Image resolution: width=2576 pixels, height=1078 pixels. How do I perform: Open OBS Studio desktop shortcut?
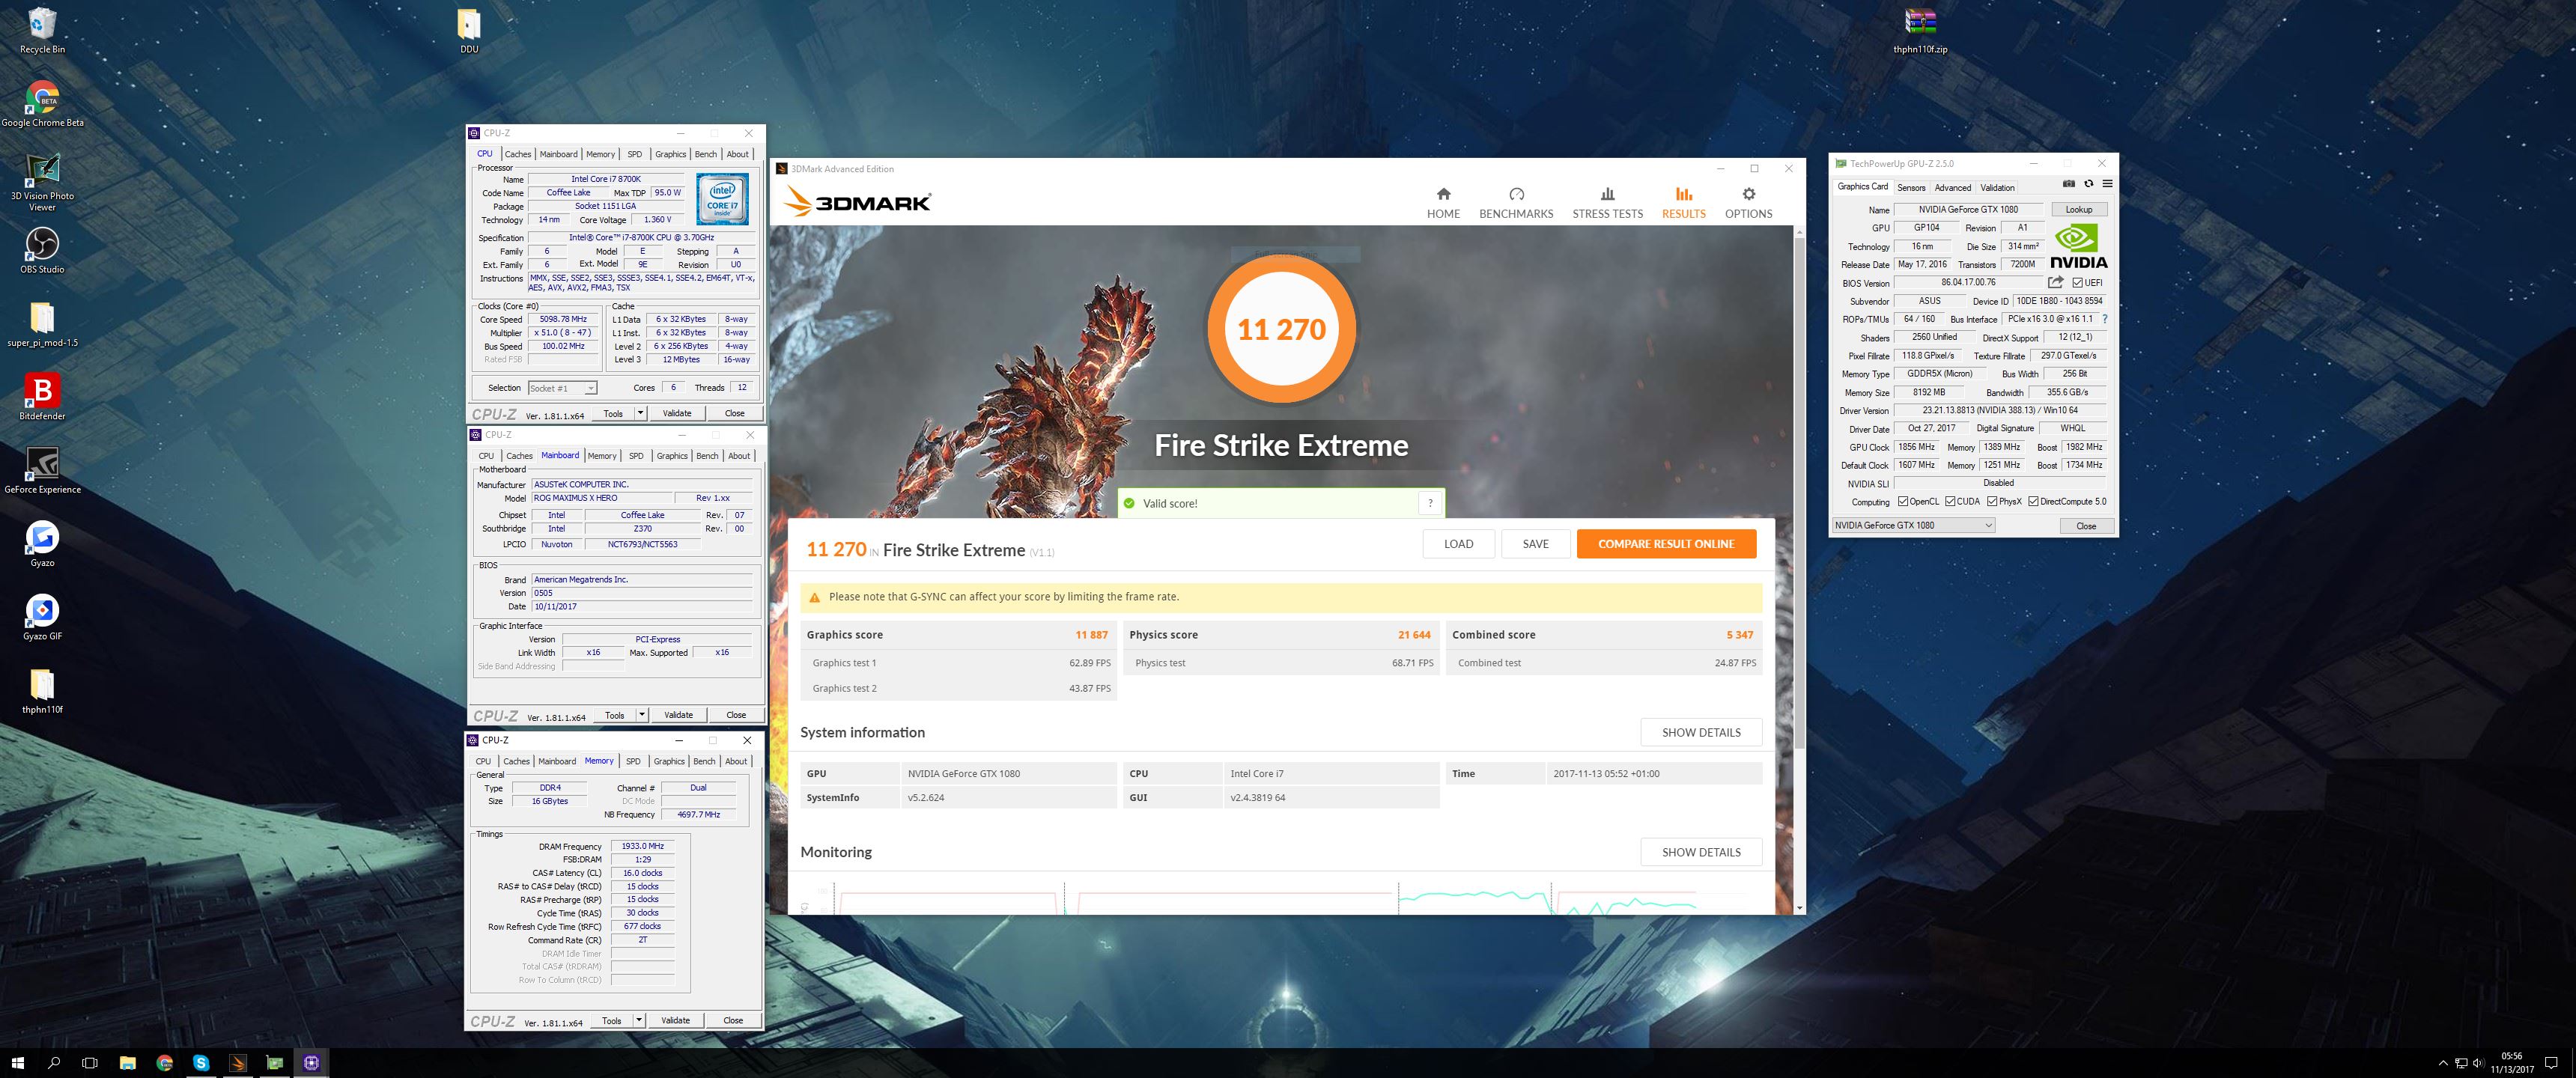(x=42, y=250)
